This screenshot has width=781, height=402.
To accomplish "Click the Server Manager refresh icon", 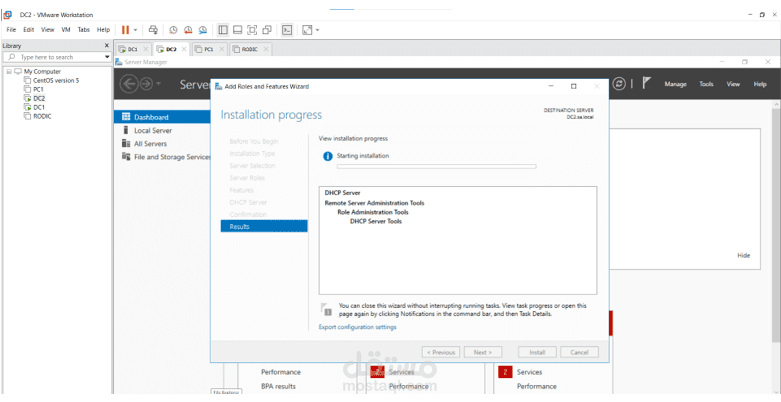I will click(619, 84).
